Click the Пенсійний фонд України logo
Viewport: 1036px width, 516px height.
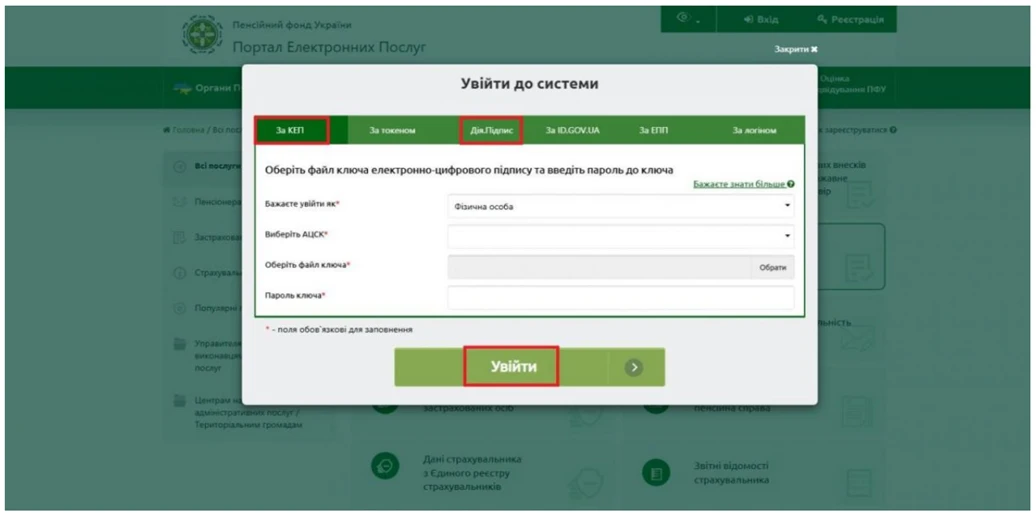[202, 34]
